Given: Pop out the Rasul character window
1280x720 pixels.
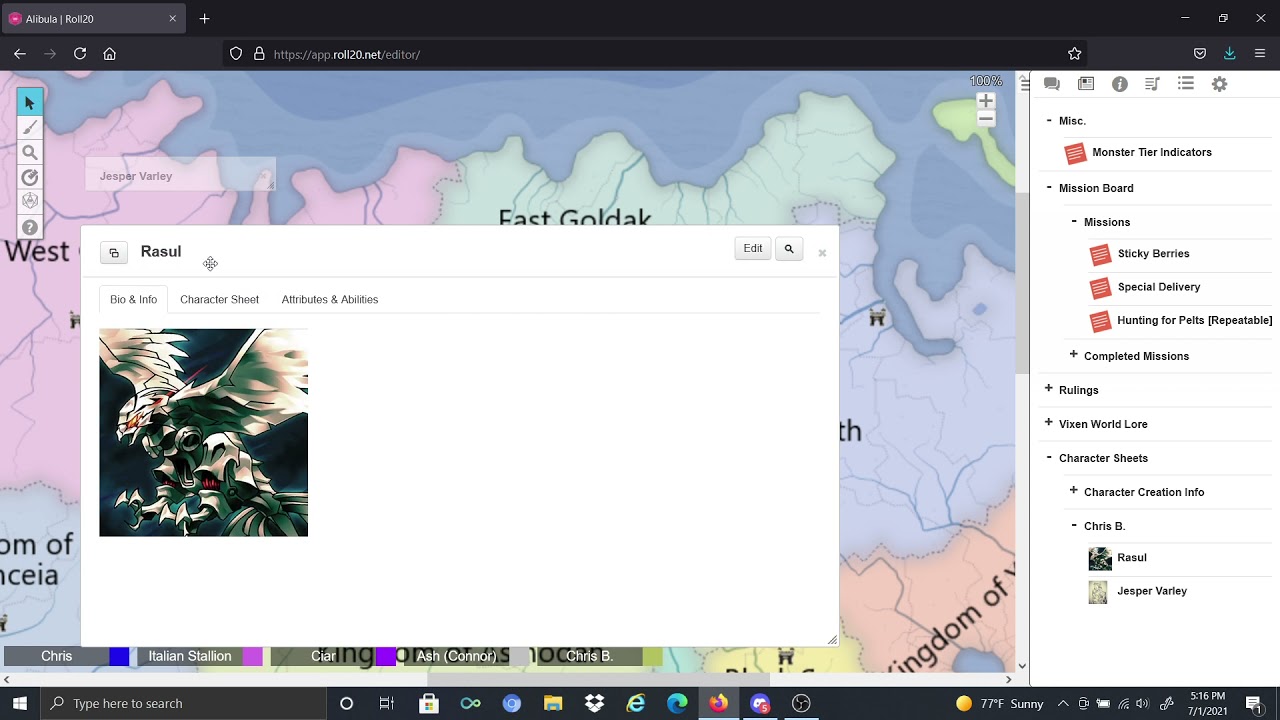Looking at the screenshot, I should [114, 253].
